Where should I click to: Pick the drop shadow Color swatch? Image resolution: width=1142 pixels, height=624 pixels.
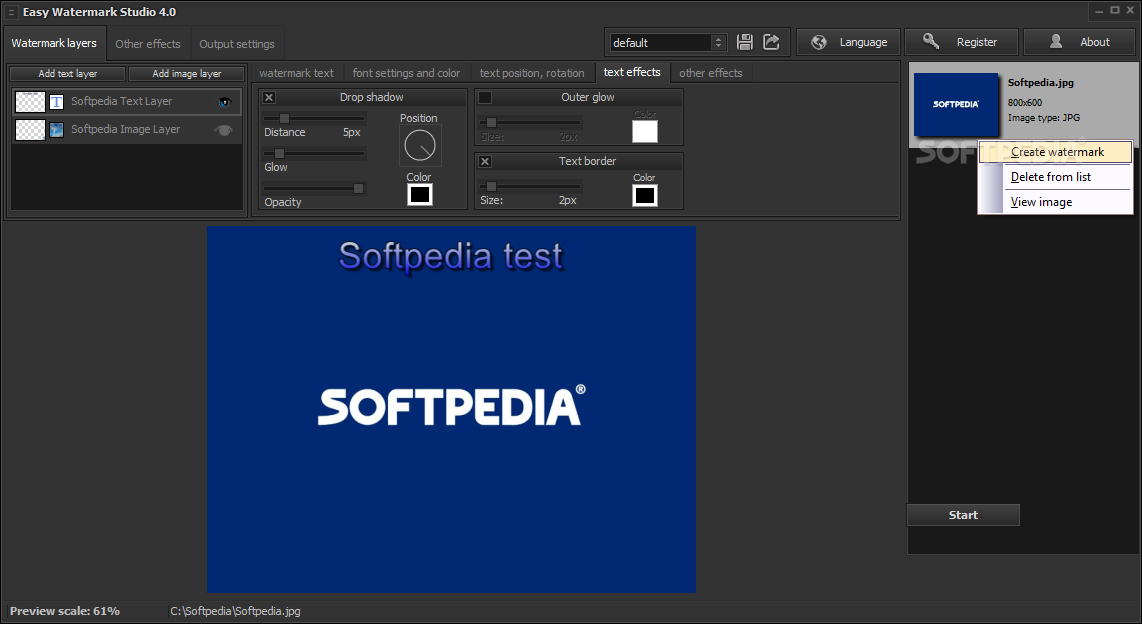pyautogui.click(x=420, y=194)
